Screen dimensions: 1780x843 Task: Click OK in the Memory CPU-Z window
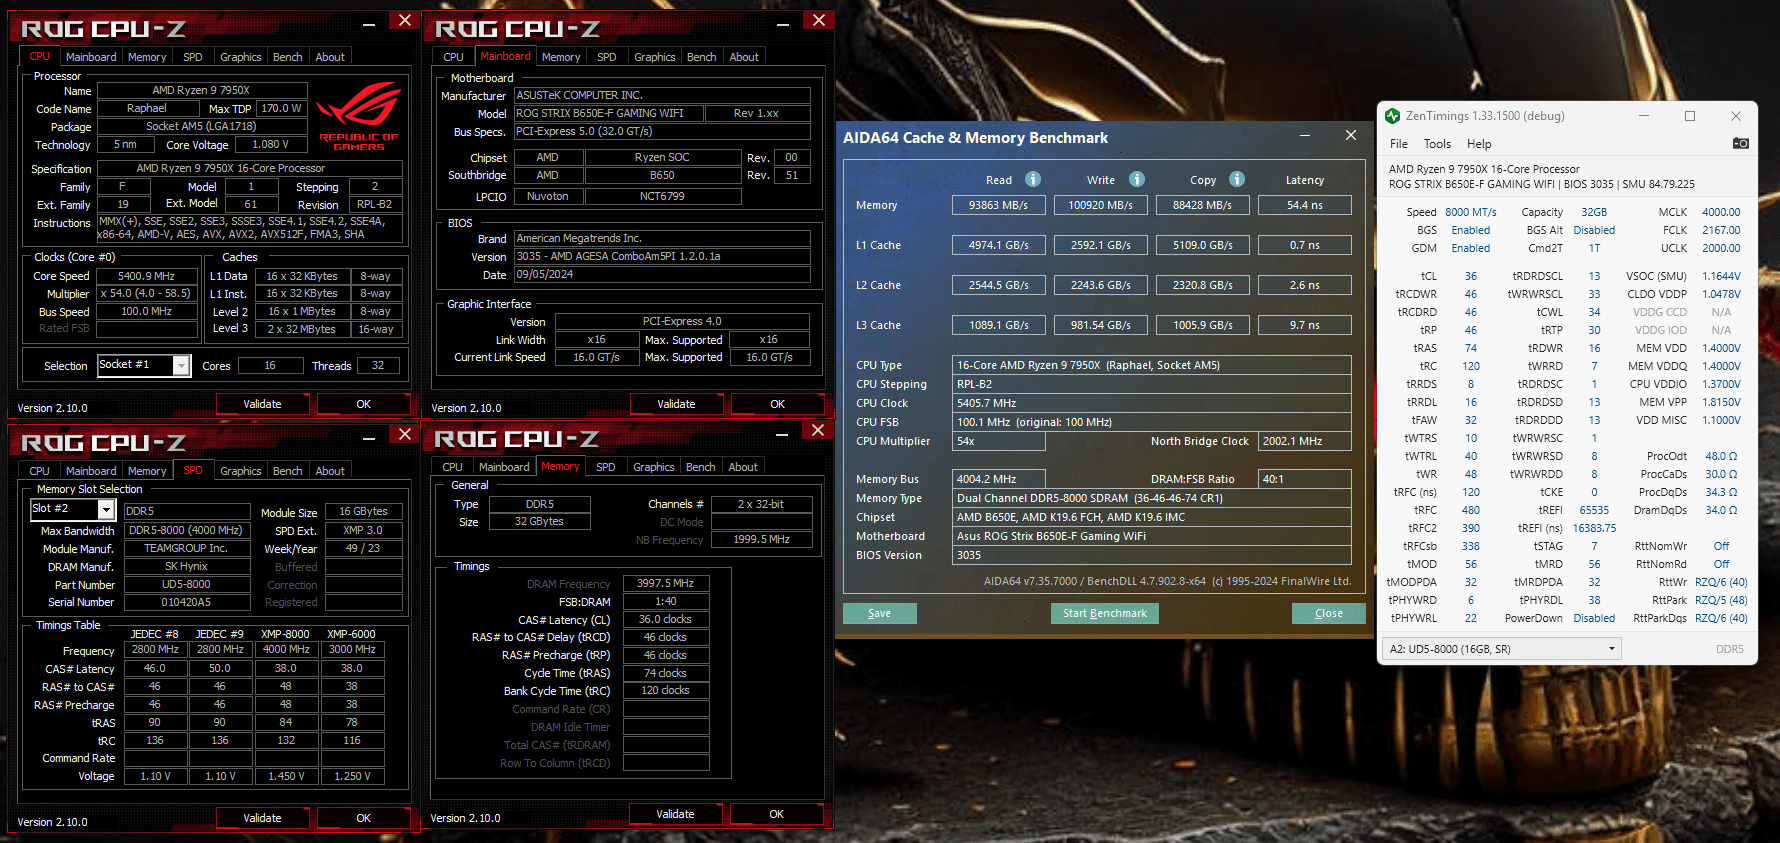pos(777,814)
